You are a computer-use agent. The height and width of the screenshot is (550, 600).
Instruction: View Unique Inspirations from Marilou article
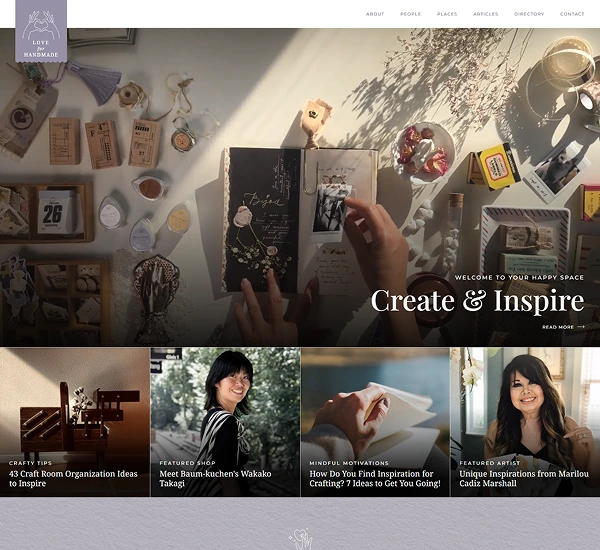524,478
